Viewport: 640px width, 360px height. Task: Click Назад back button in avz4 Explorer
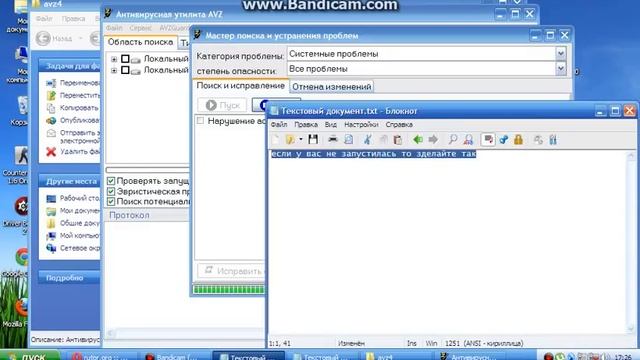(x=54, y=38)
